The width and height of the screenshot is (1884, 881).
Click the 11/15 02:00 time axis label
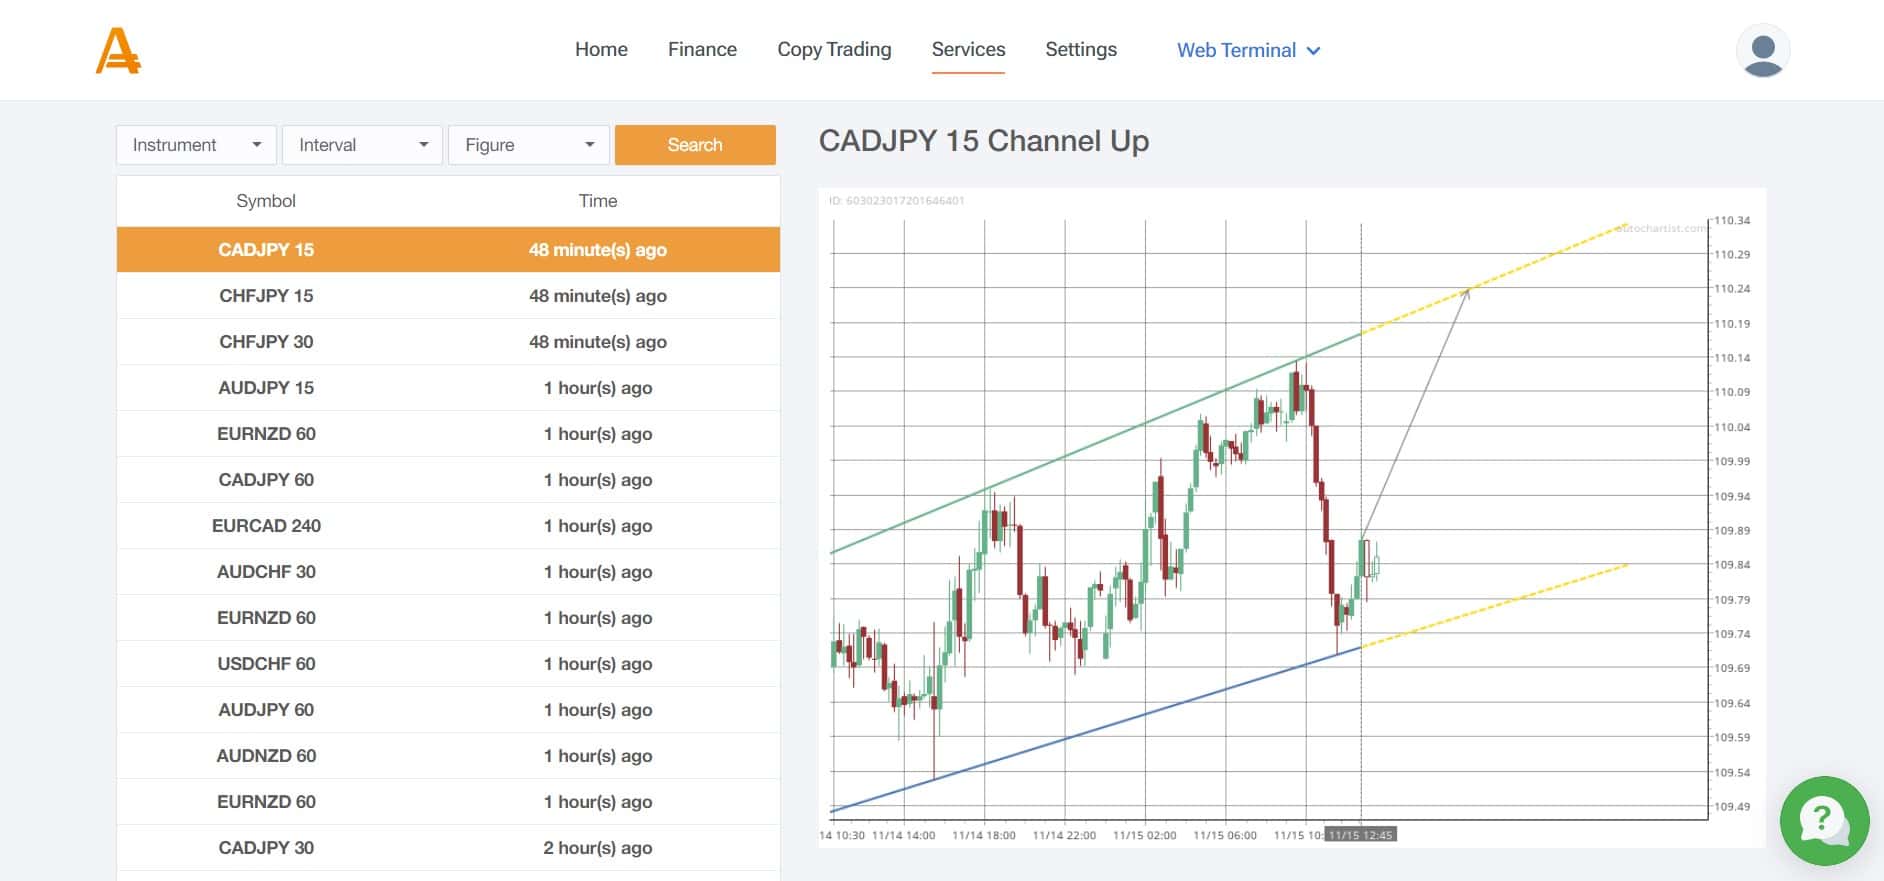(x=1144, y=835)
